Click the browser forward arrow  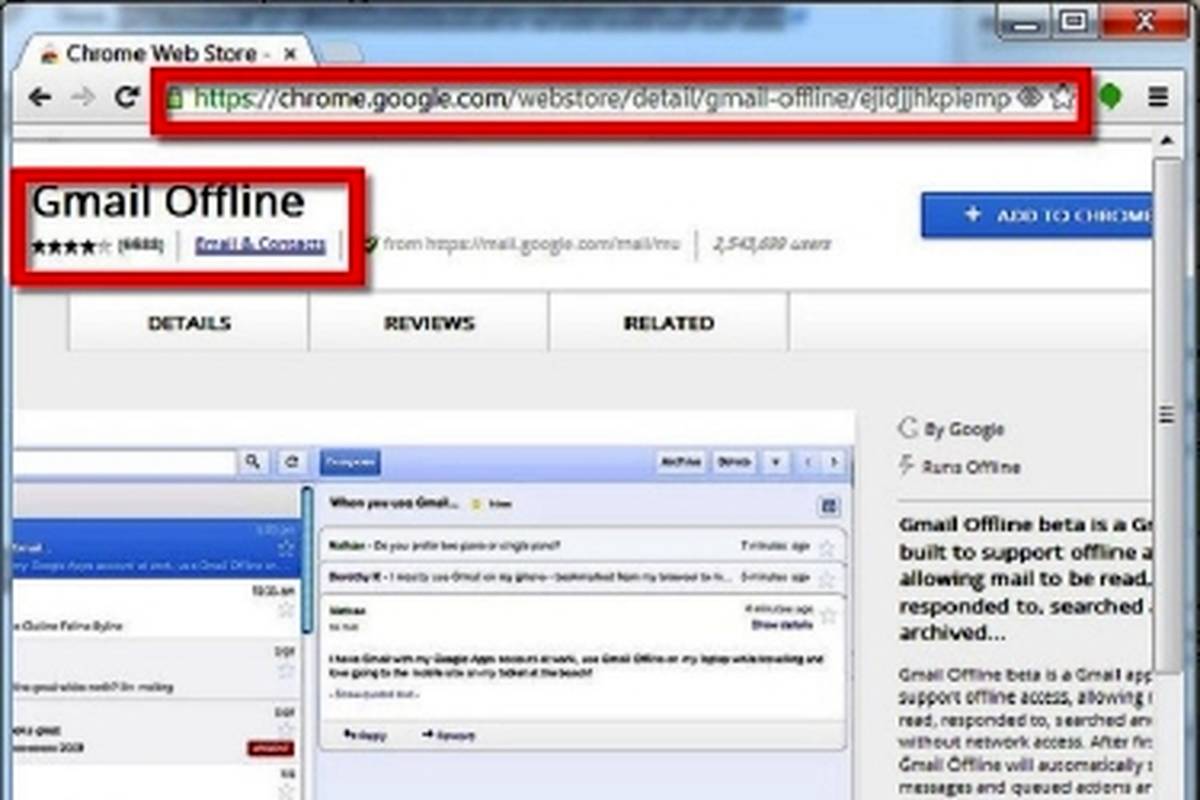pyautogui.click(x=83, y=97)
